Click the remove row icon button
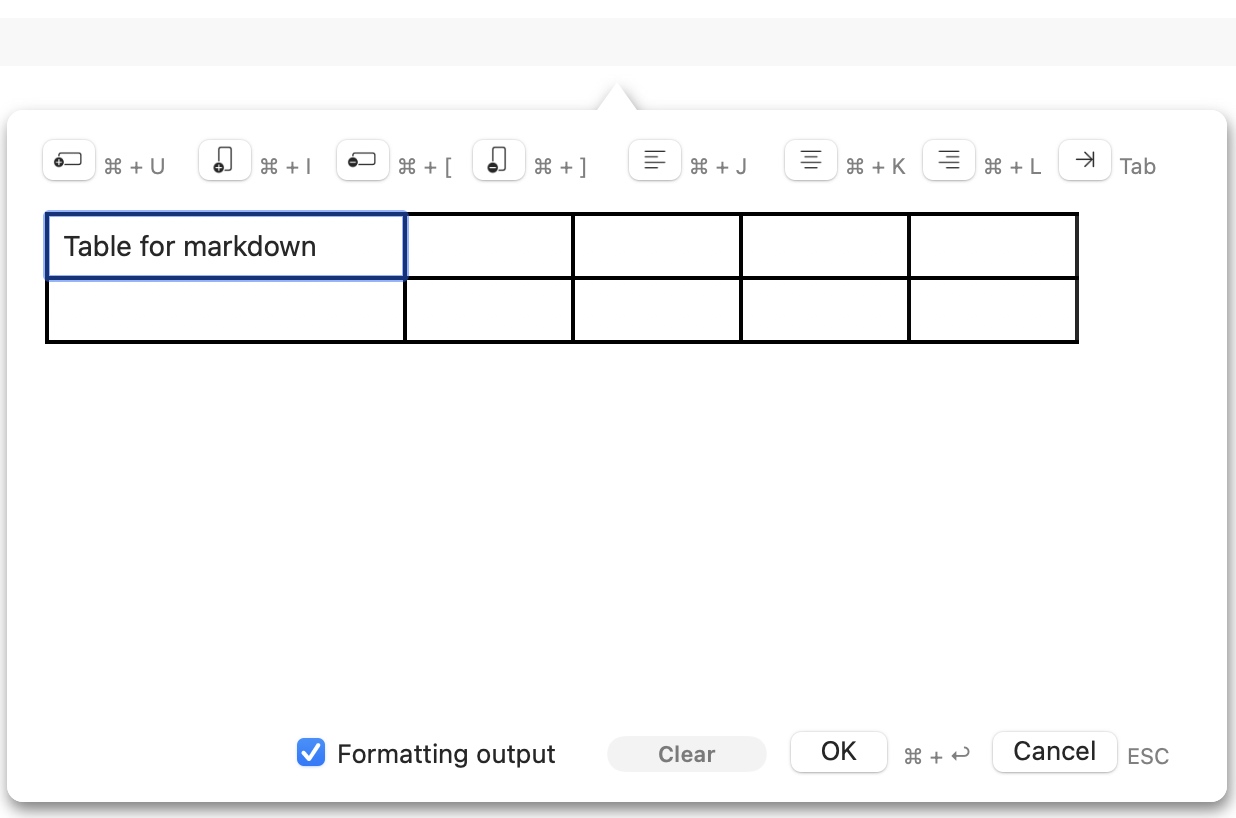 (x=362, y=161)
